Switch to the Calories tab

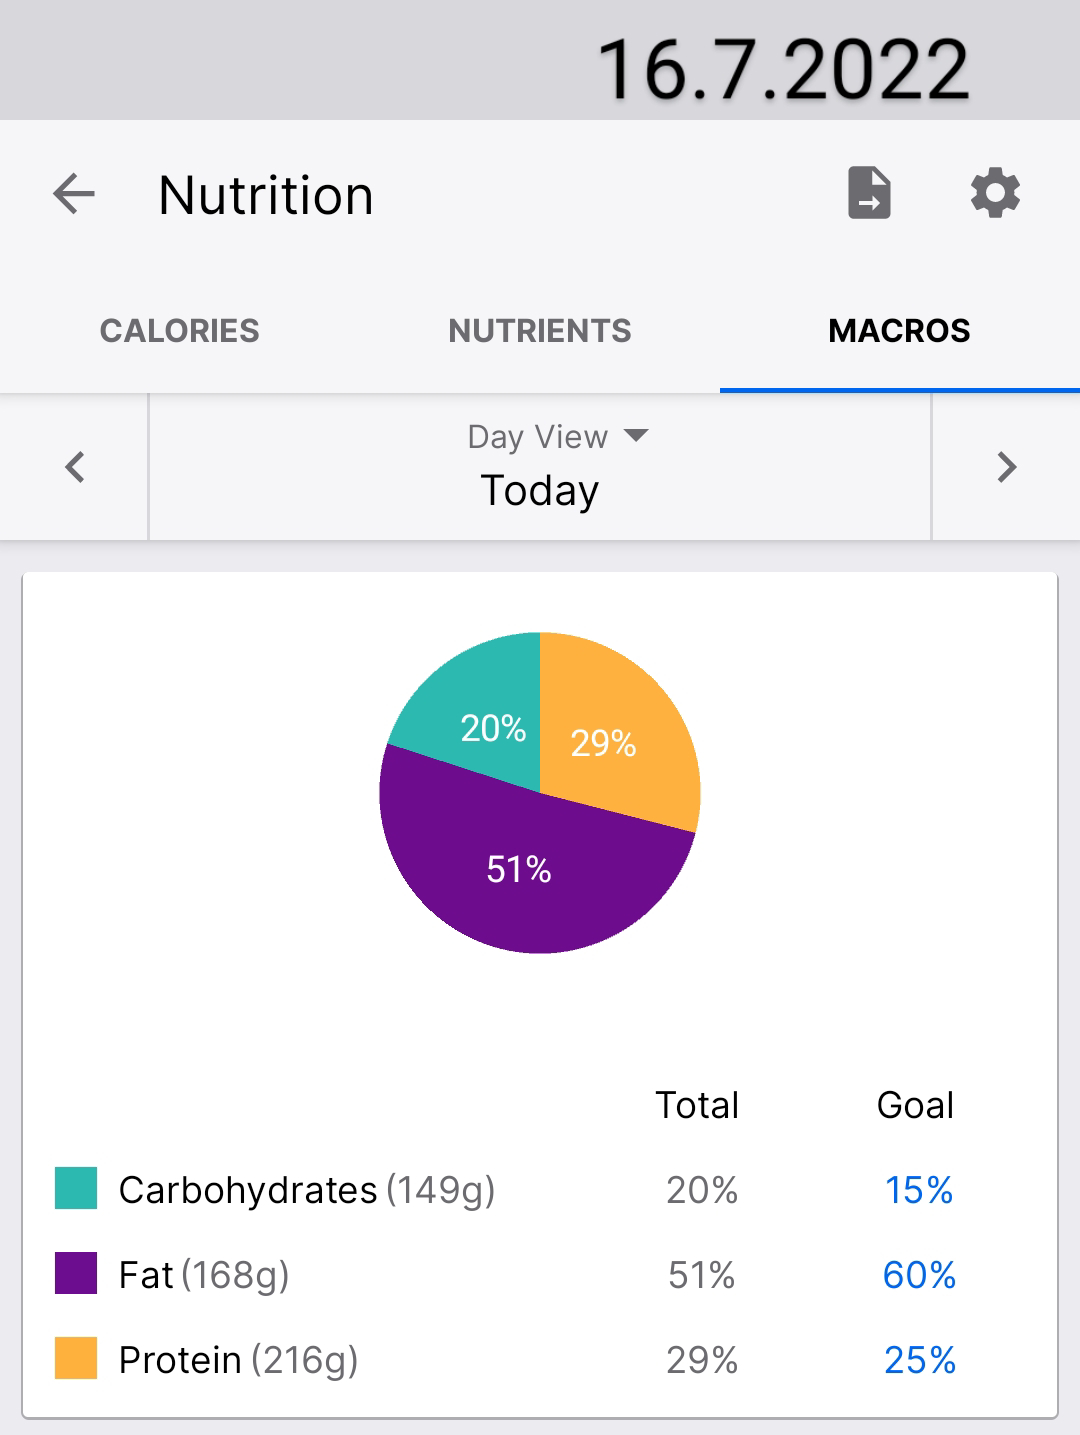point(180,331)
